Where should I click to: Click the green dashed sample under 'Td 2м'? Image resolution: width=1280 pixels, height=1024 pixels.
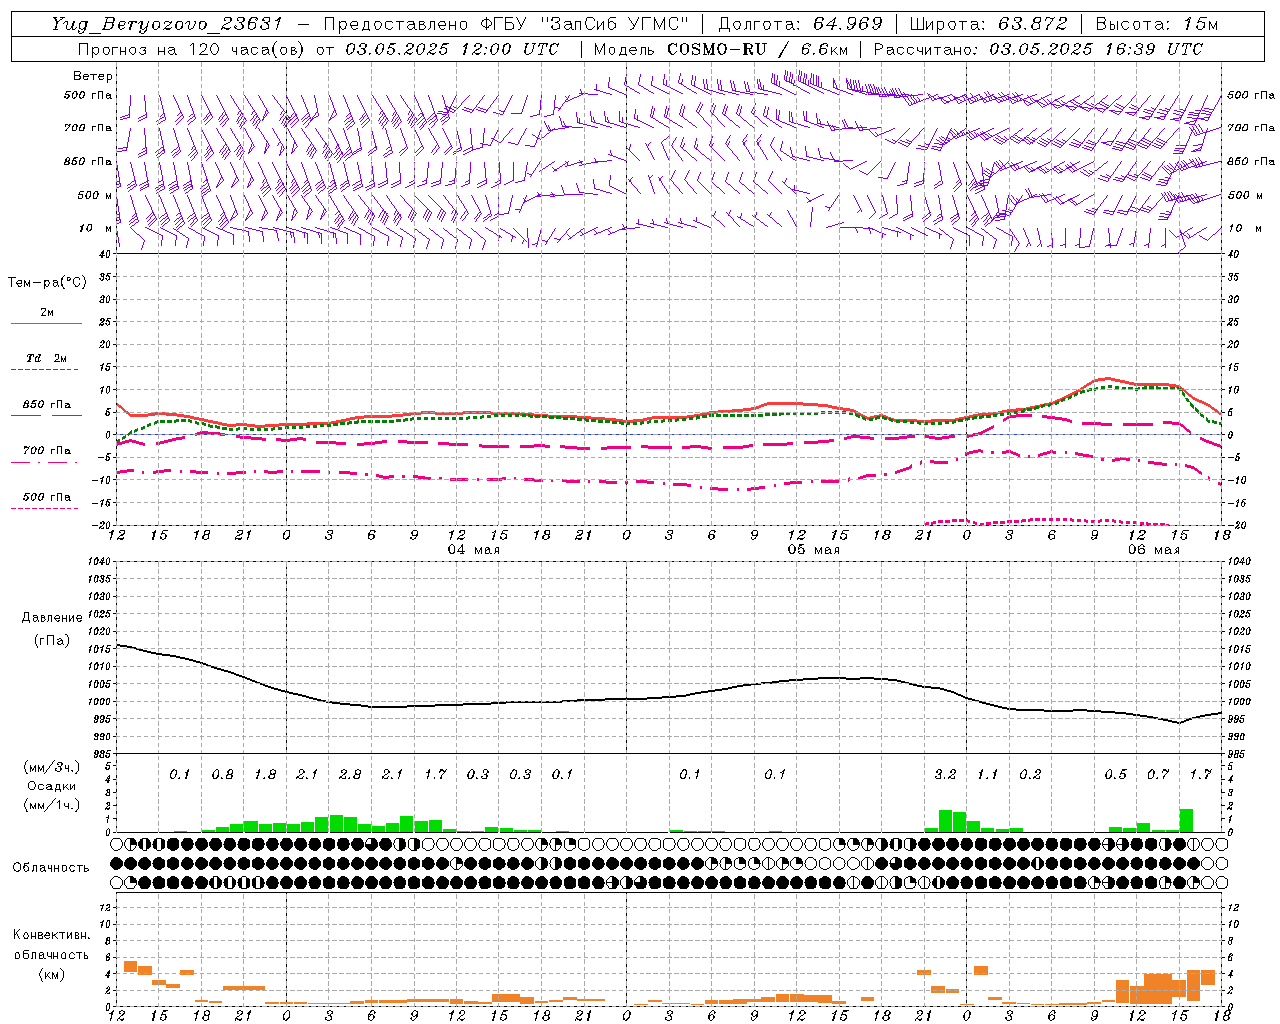point(46,370)
